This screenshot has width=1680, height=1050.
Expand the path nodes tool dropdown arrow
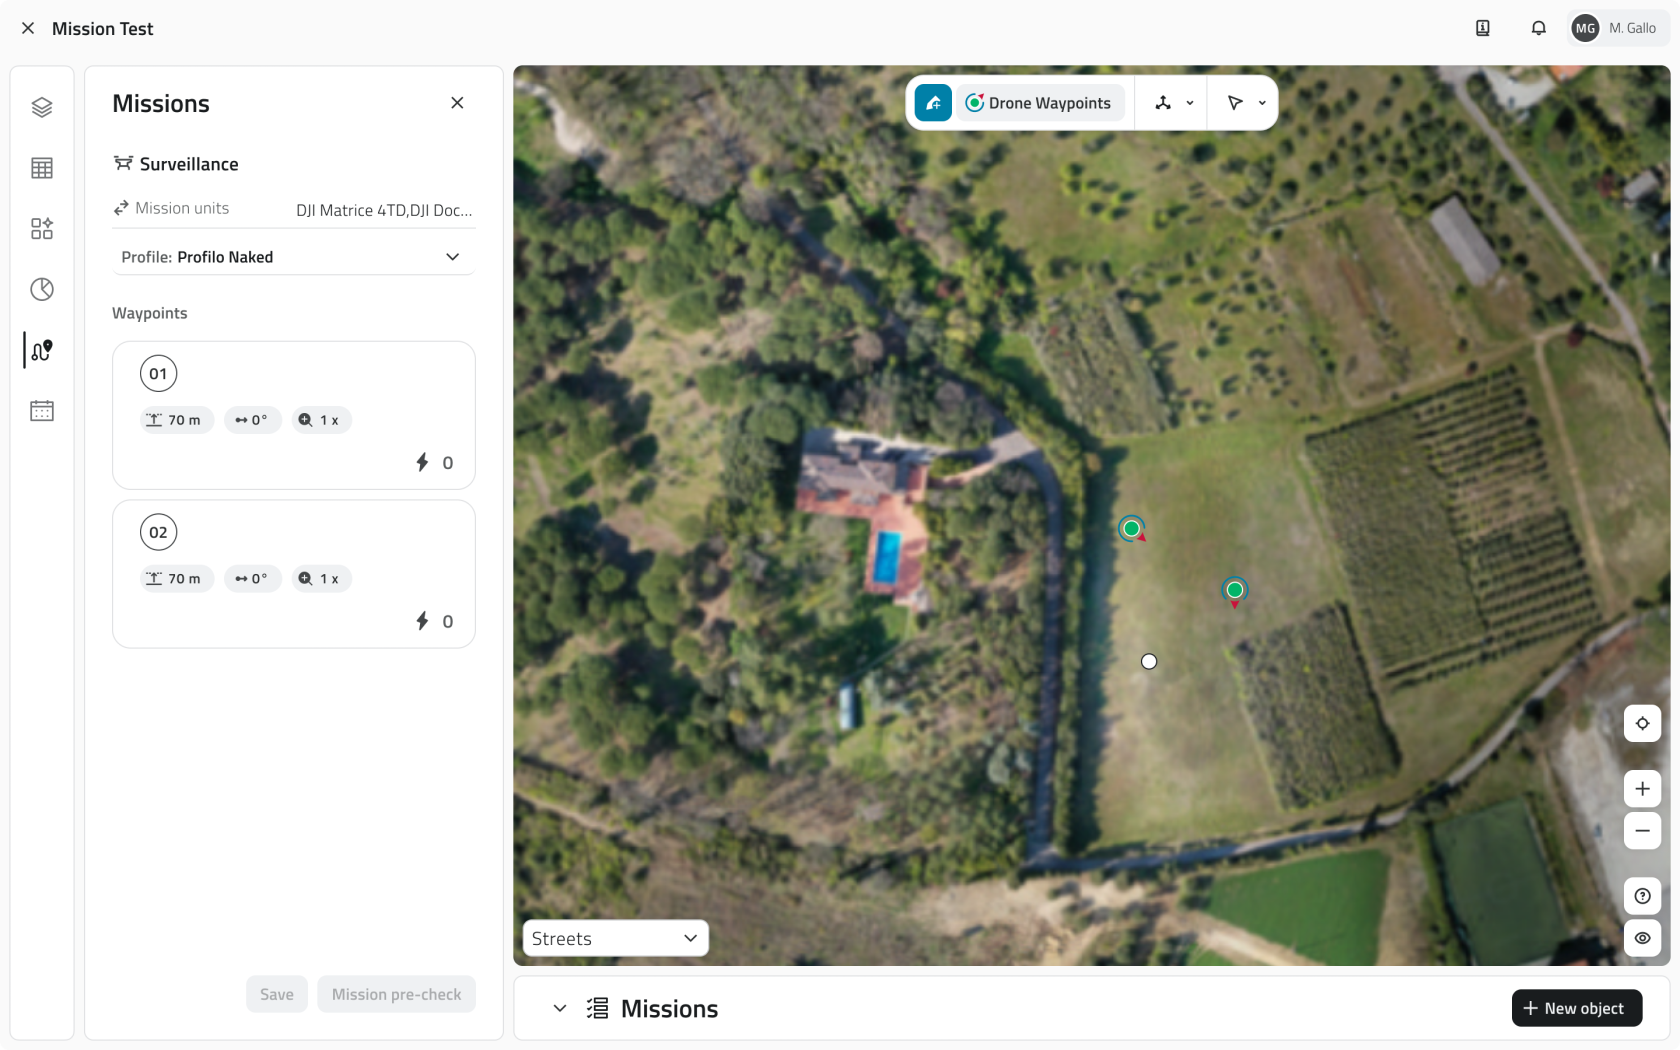1190,103
